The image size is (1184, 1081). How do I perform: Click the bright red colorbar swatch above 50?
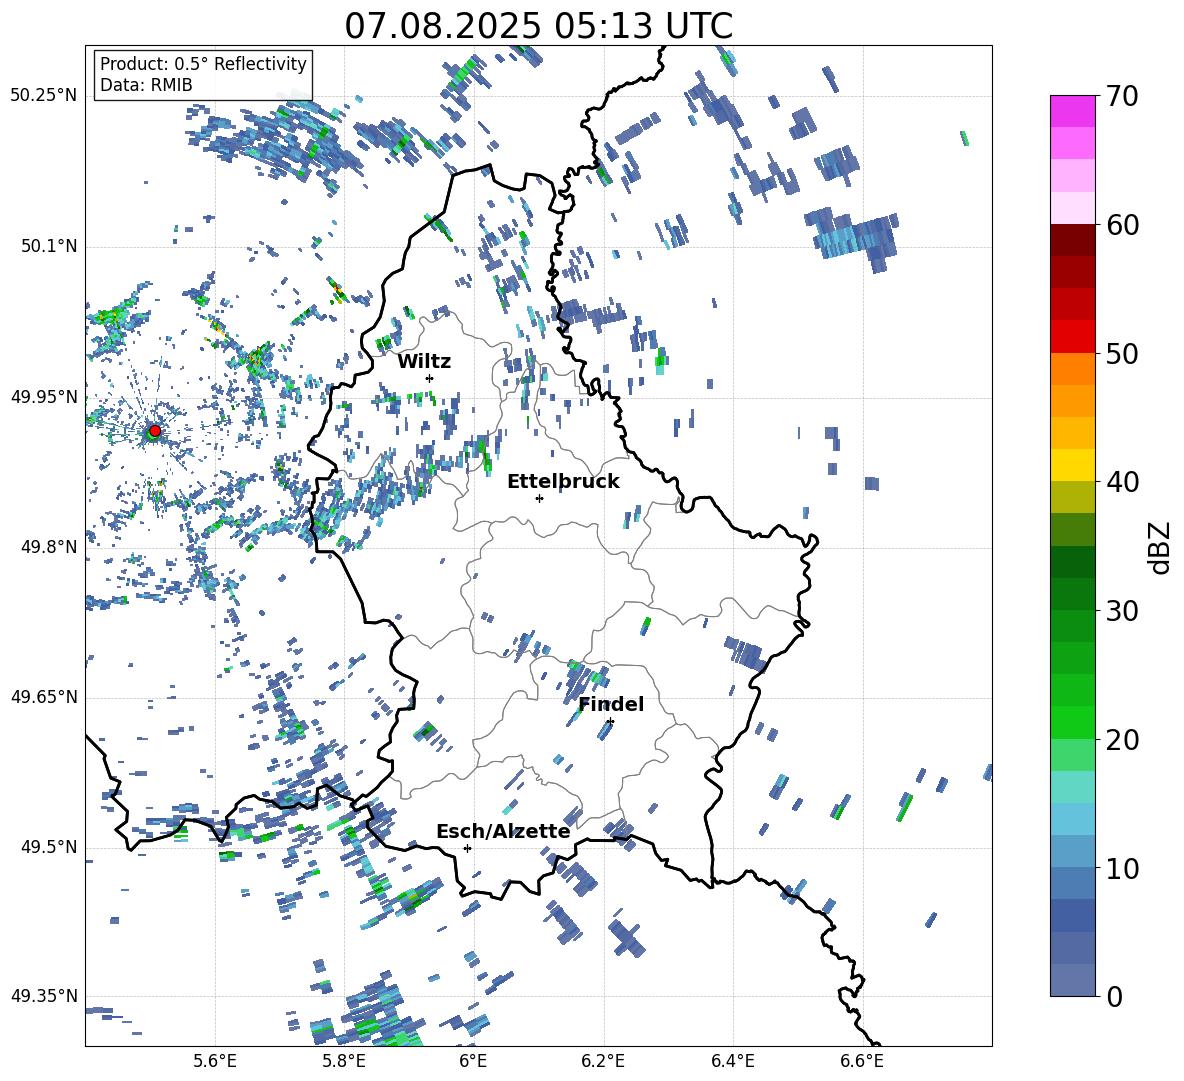(x=1072, y=337)
